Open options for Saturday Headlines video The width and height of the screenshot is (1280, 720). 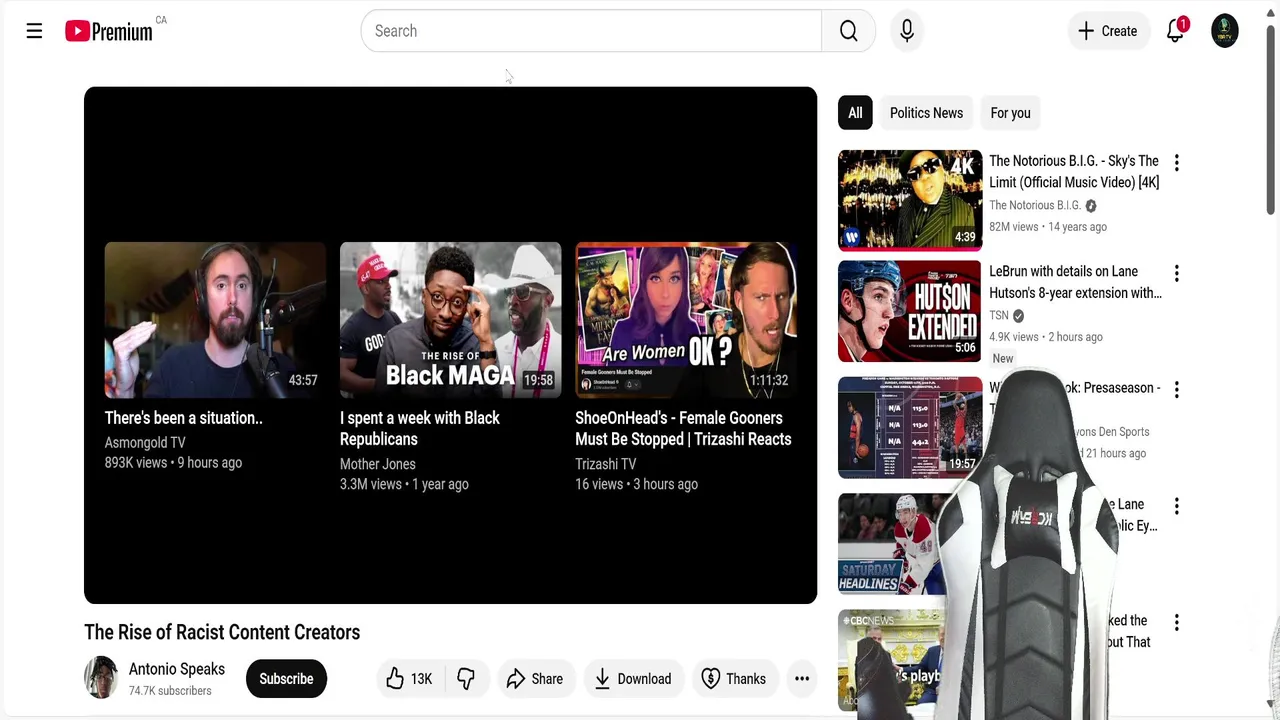pyautogui.click(x=1177, y=506)
